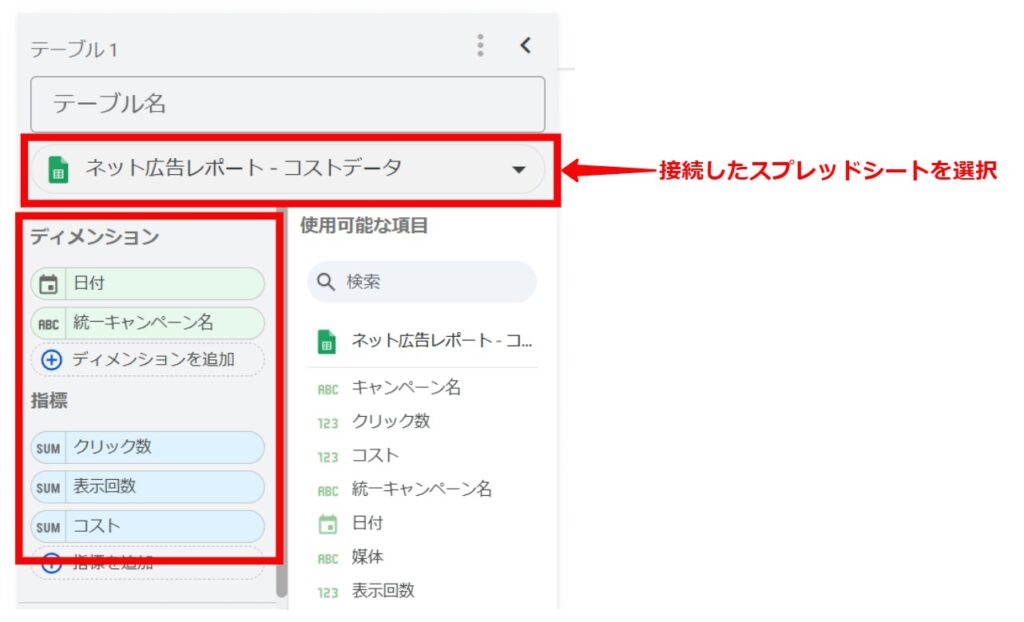
Task: Click the テーブル名 input field
Action: [x=287, y=104]
